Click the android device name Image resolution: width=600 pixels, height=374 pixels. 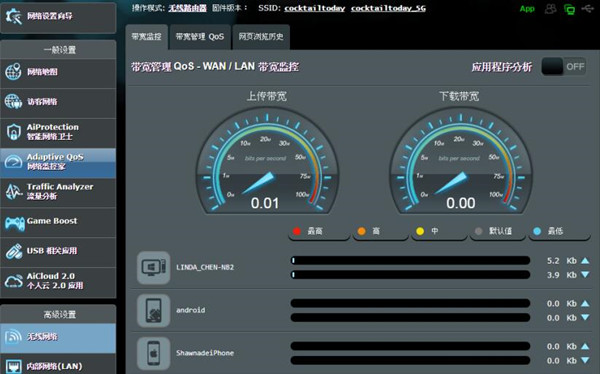click(x=191, y=310)
